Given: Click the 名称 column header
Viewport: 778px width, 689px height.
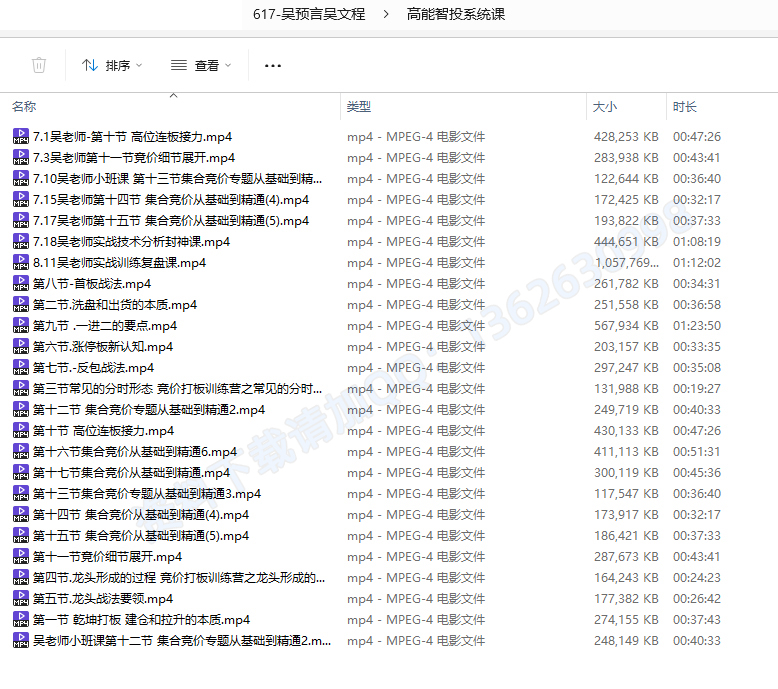Looking at the screenshot, I should (25, 106).
